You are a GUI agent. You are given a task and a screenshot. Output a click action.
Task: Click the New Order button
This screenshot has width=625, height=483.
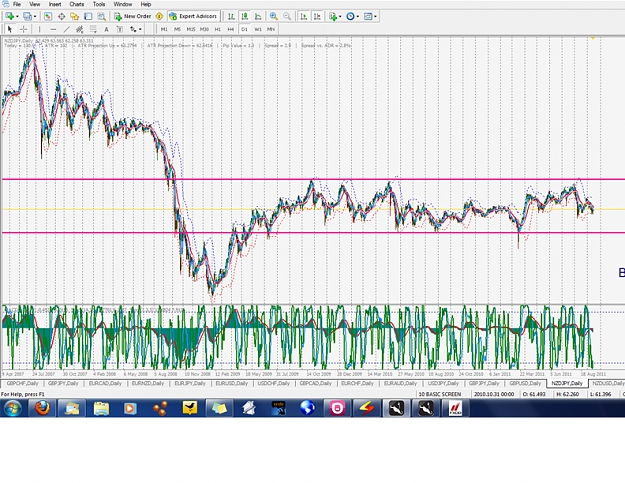[x=133, y=16]
